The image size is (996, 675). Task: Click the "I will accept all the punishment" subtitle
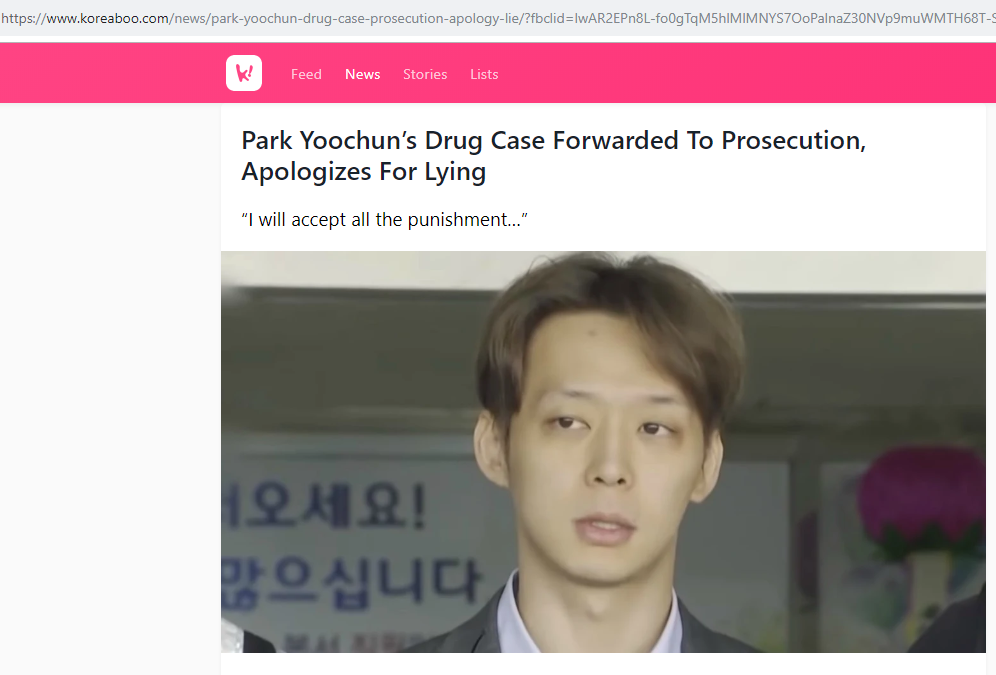384,220
